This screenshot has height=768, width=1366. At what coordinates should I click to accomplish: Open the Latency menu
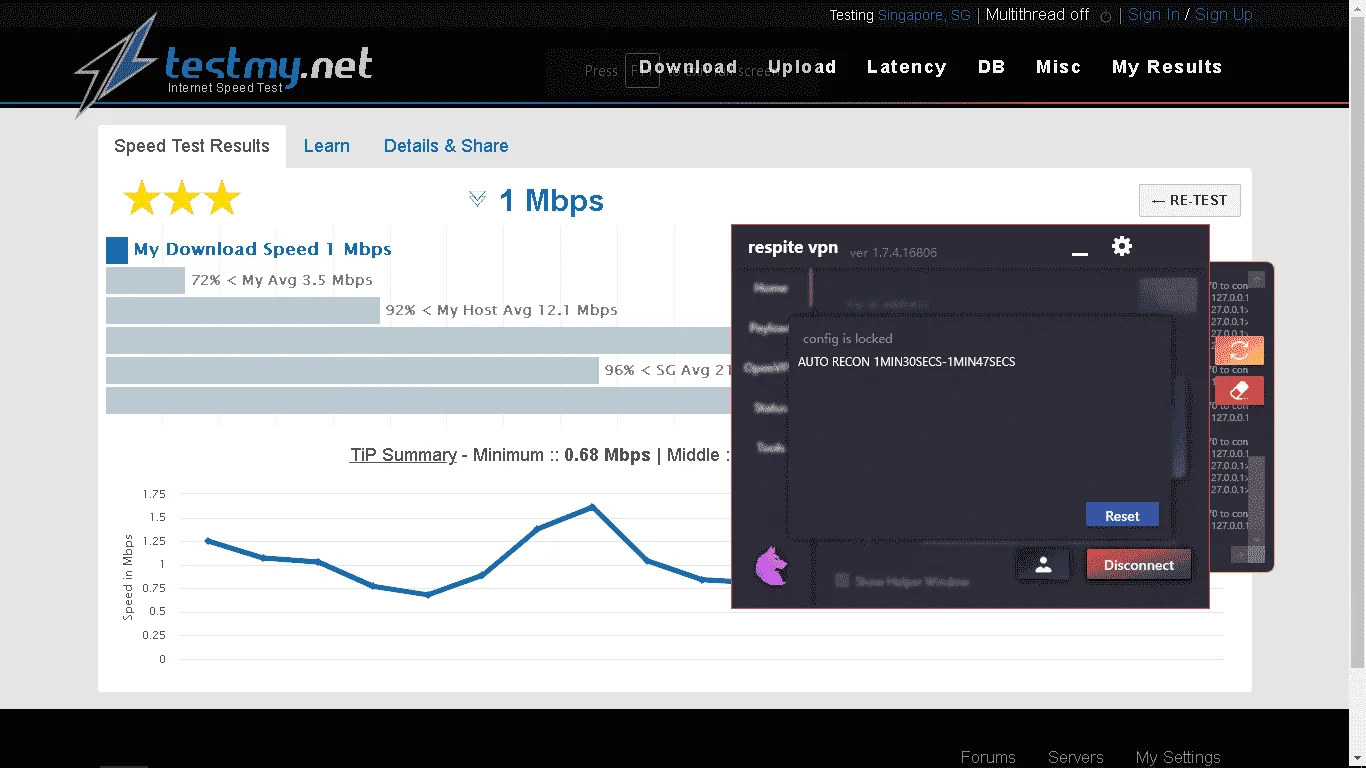[906, 67]
